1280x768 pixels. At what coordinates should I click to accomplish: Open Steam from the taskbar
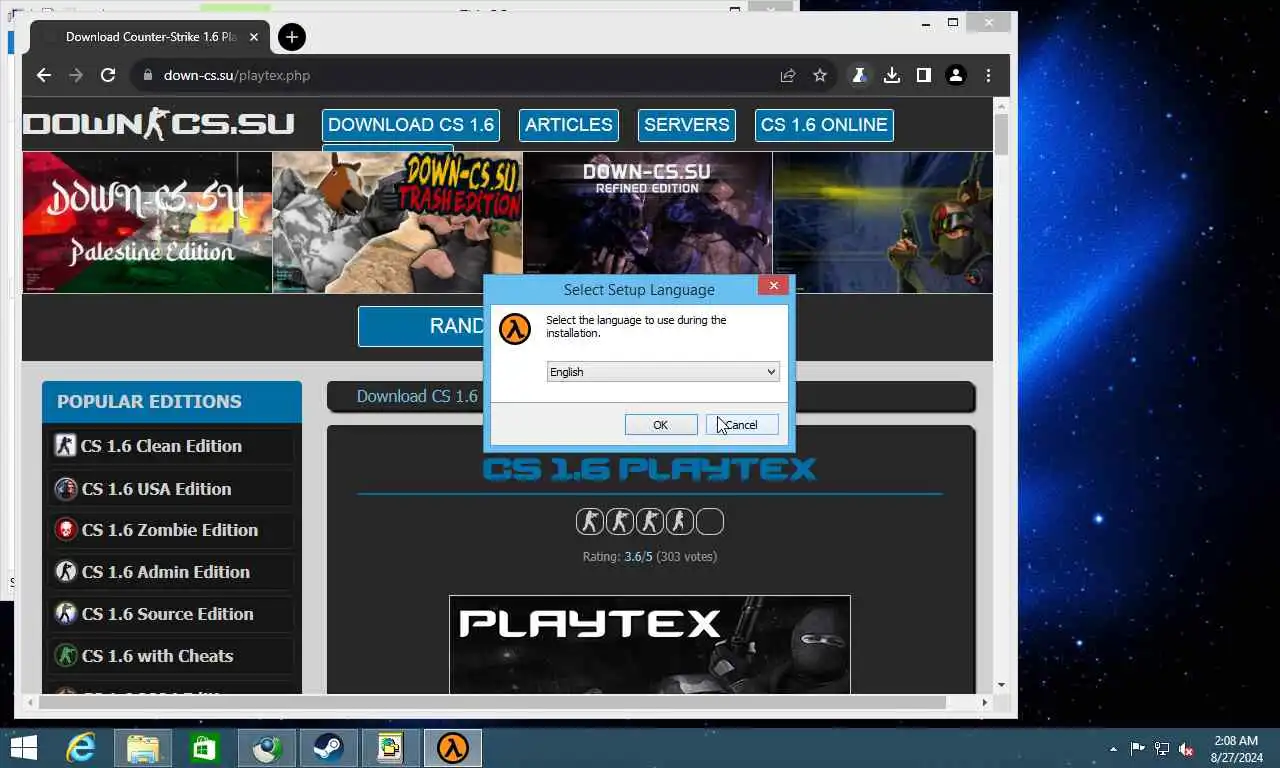[x=329, y=748]
